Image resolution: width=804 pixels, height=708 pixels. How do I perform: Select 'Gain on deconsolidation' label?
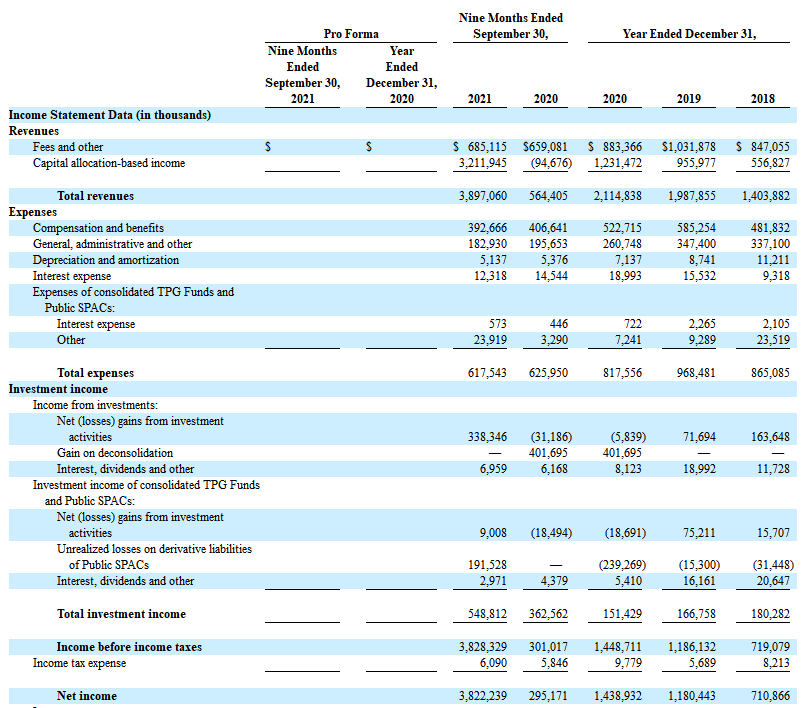tap(115, 453)
